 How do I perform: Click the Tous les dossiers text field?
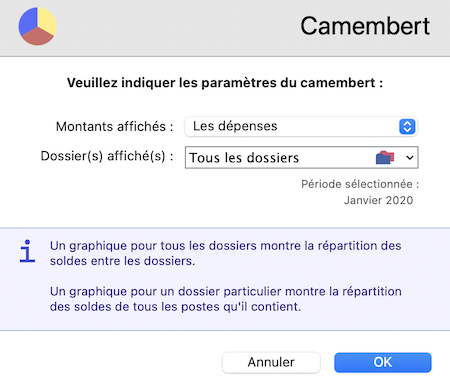244,158
